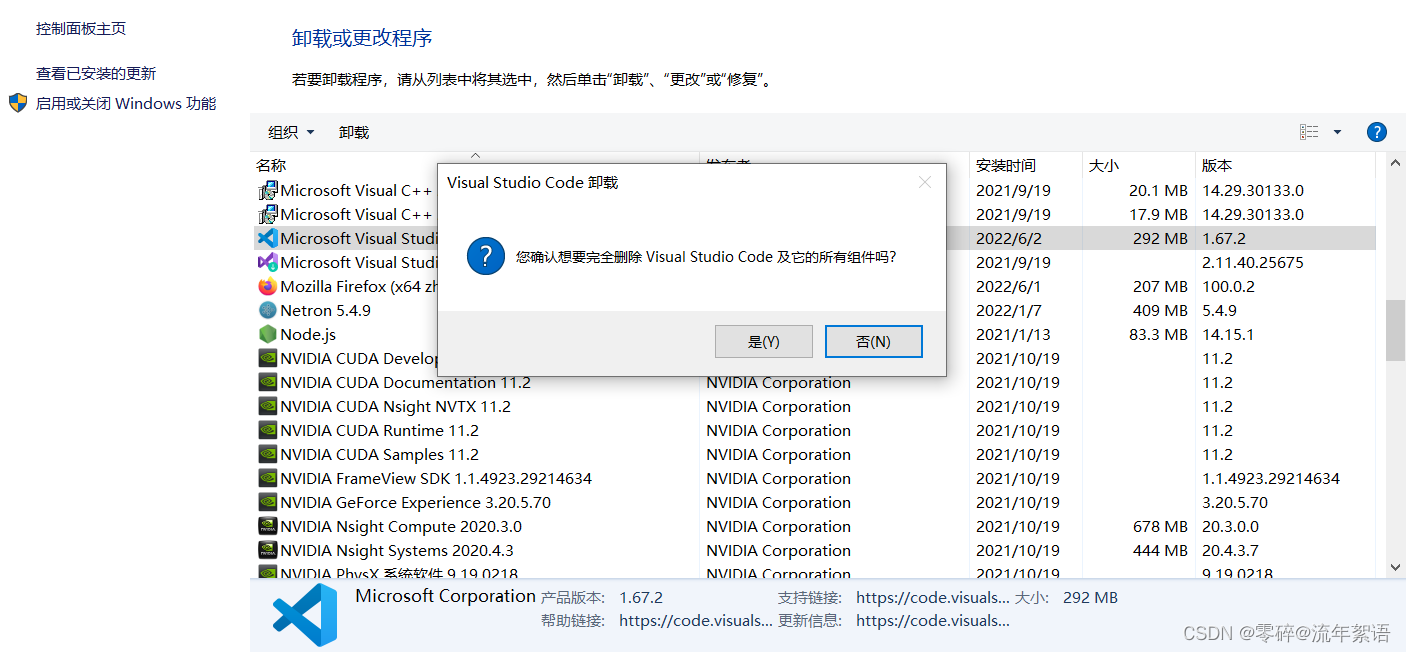Click the Netron 5.4.9 icon
Viewport: 1406px width, 652px height.
[267, 310]
